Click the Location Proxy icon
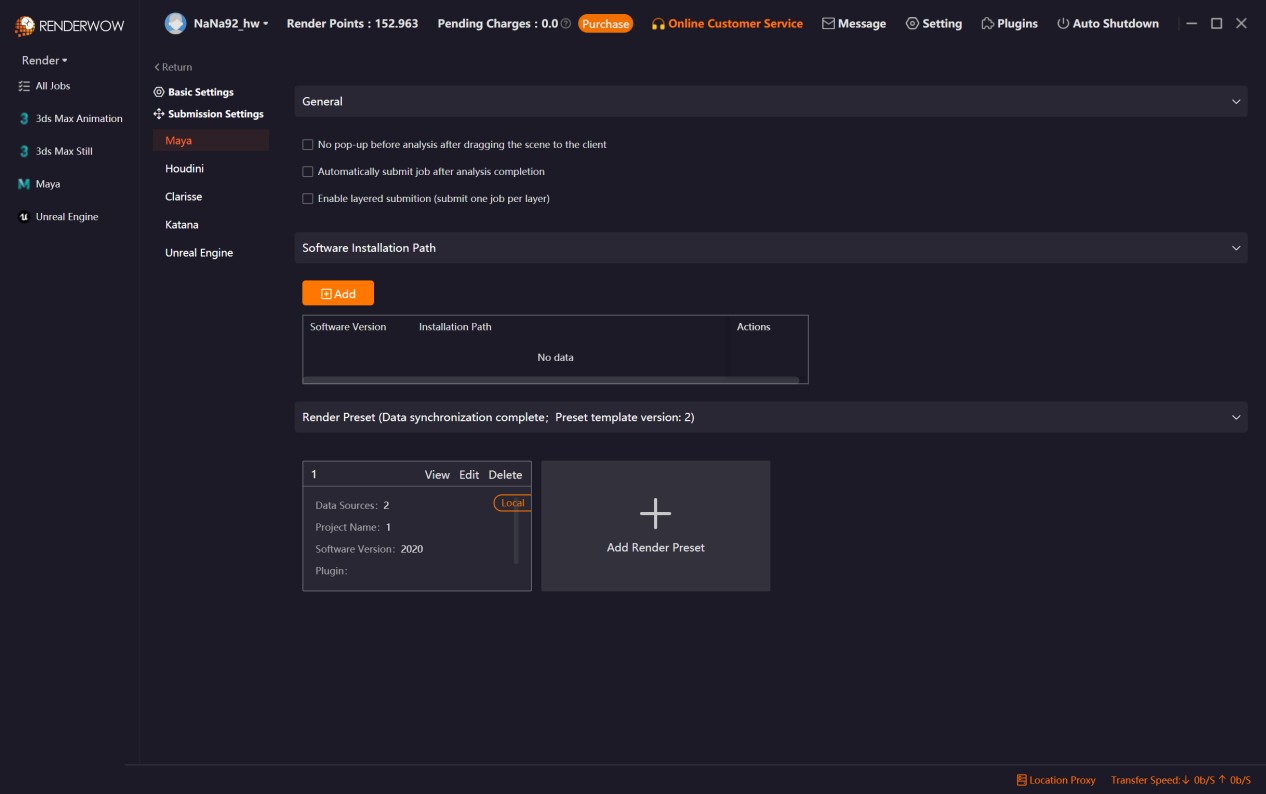Screen dimensions: 1266x794 1021,780
